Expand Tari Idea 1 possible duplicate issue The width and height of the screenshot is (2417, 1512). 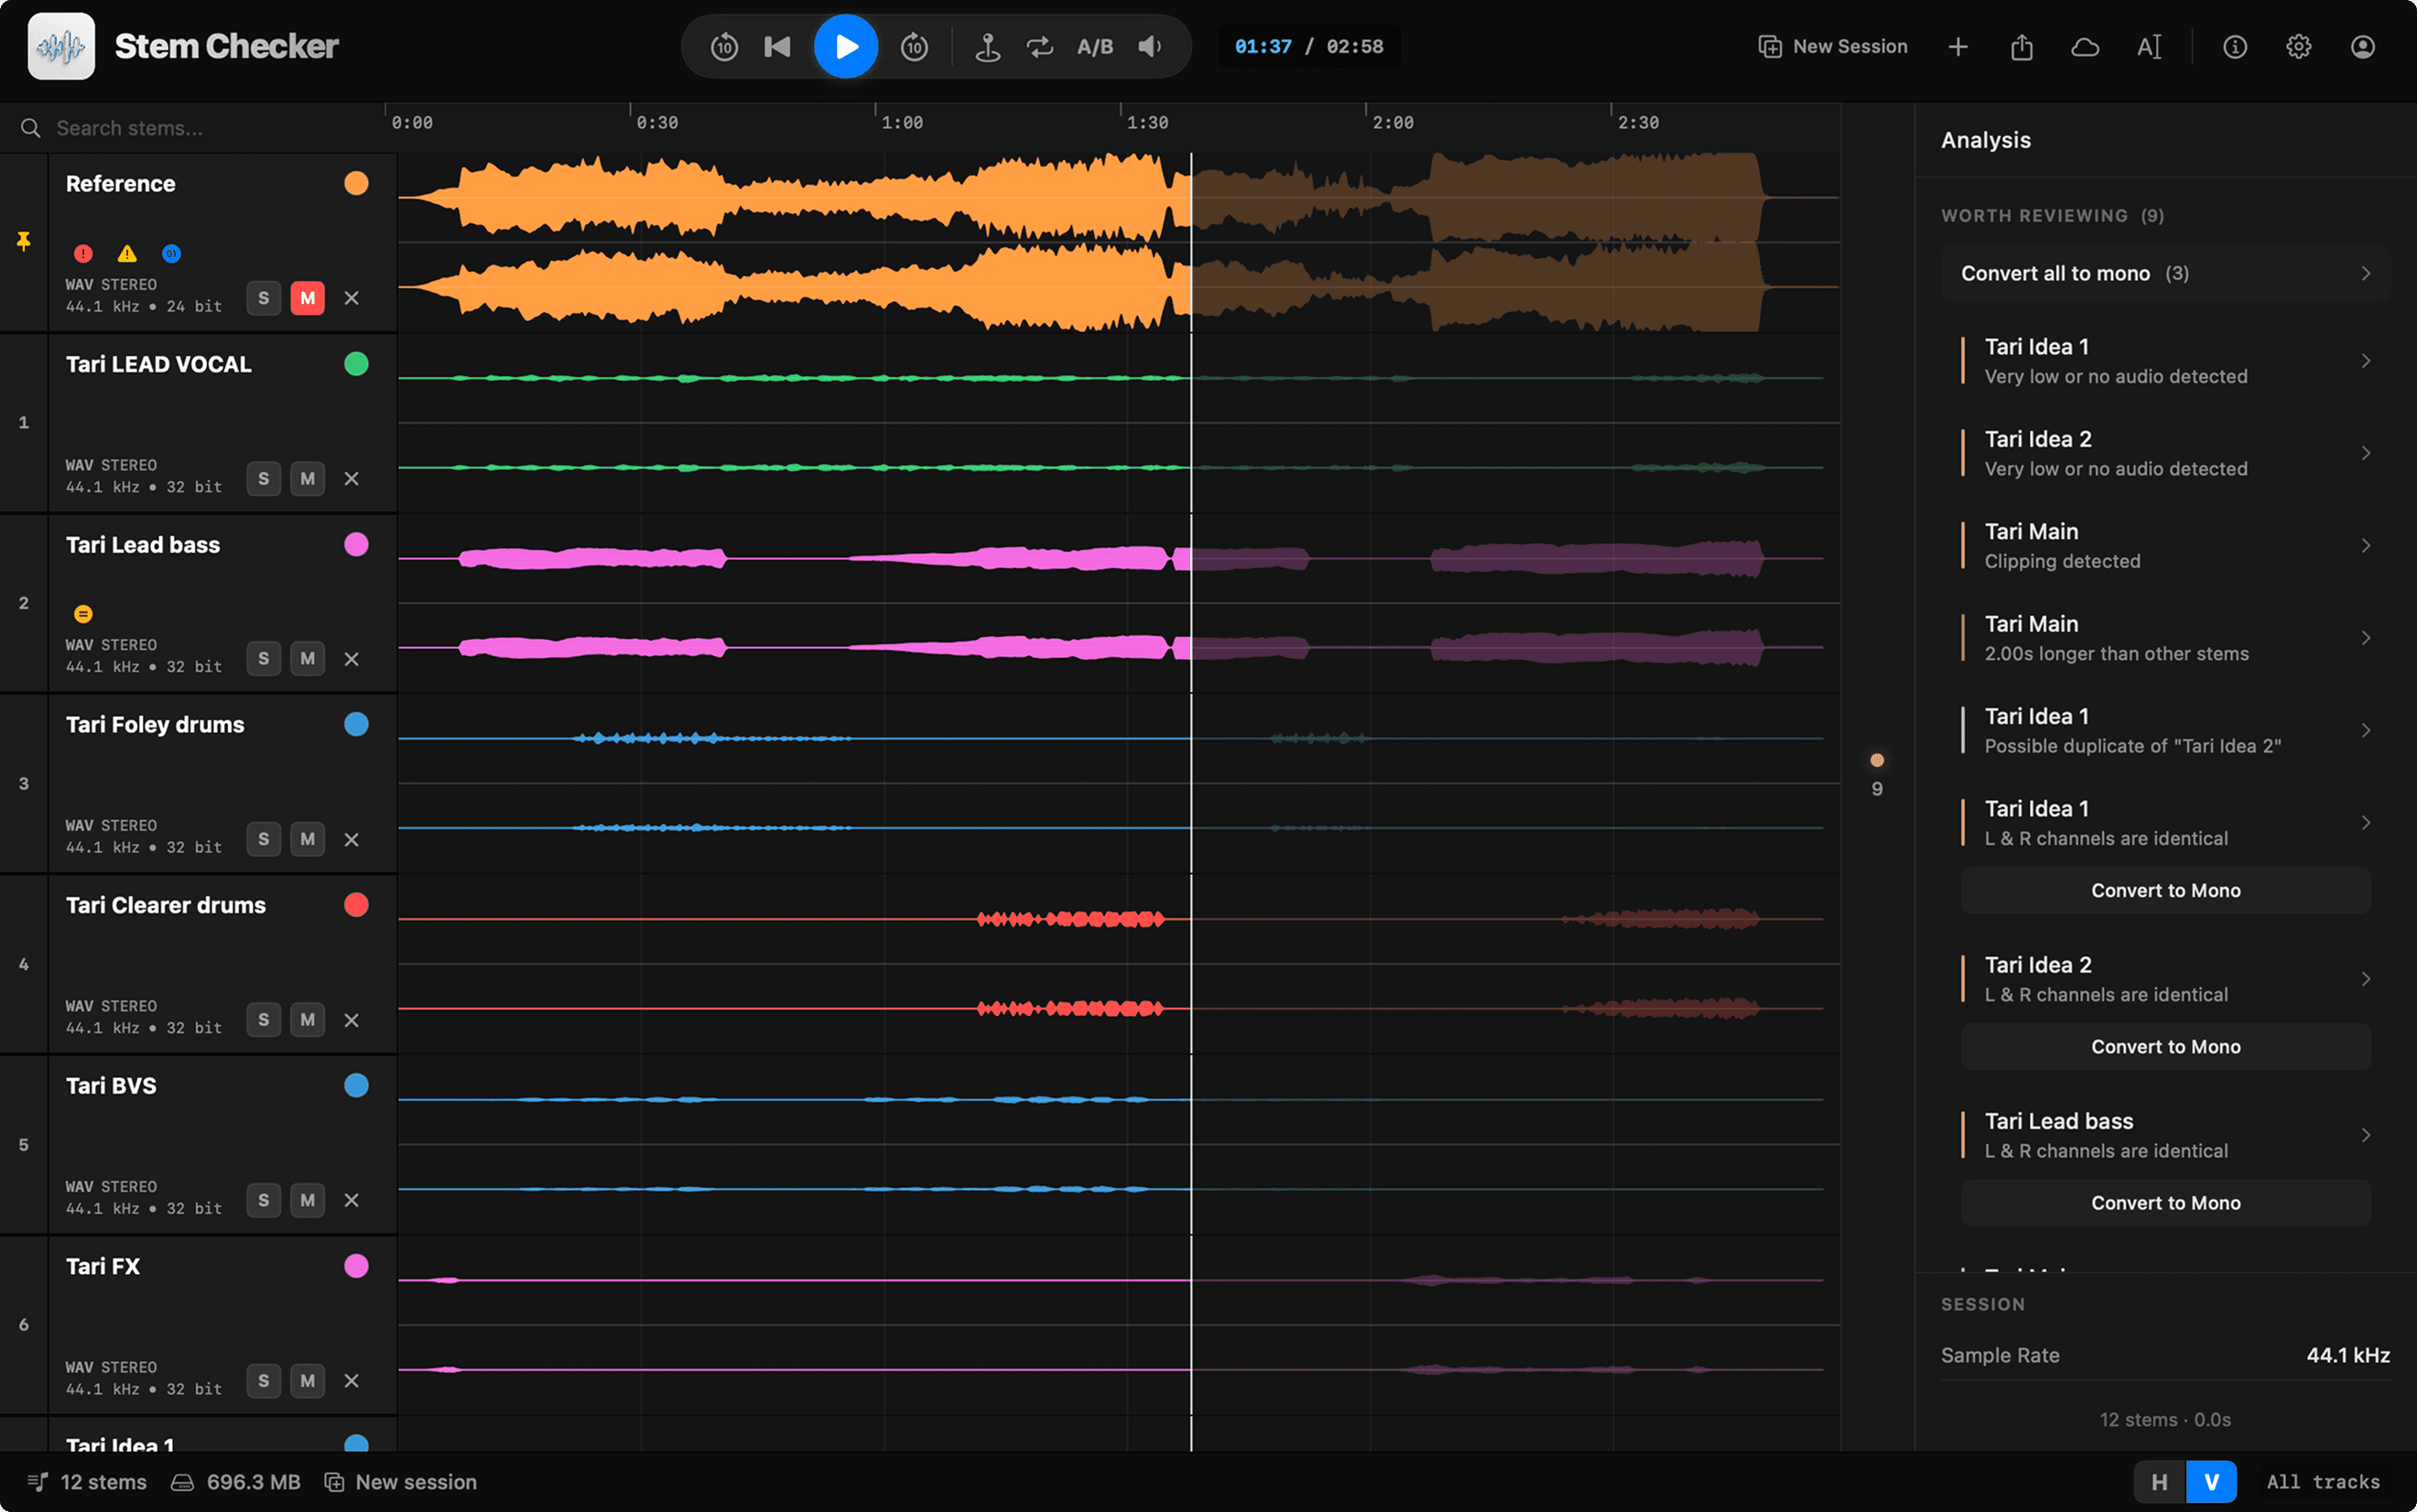(2165, 731)
